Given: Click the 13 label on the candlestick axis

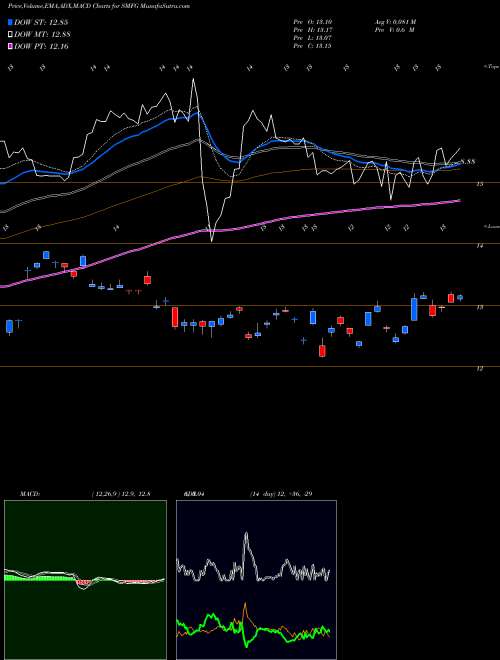Looking at the screenshot, I should tap(479, 307).
